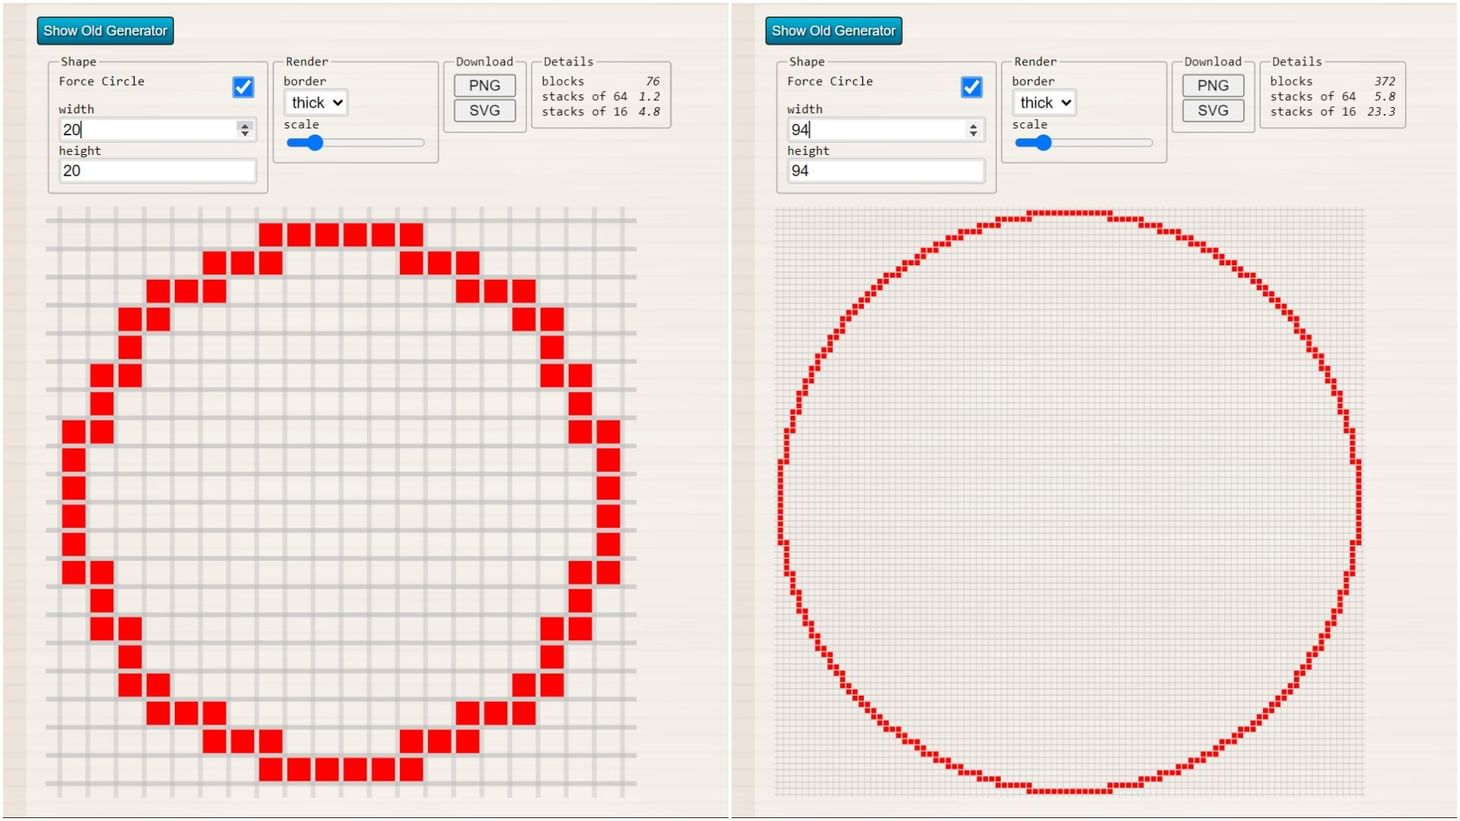
Task: Click the stepper arrows beside the 94 width
Action: [x=973, y=129]
